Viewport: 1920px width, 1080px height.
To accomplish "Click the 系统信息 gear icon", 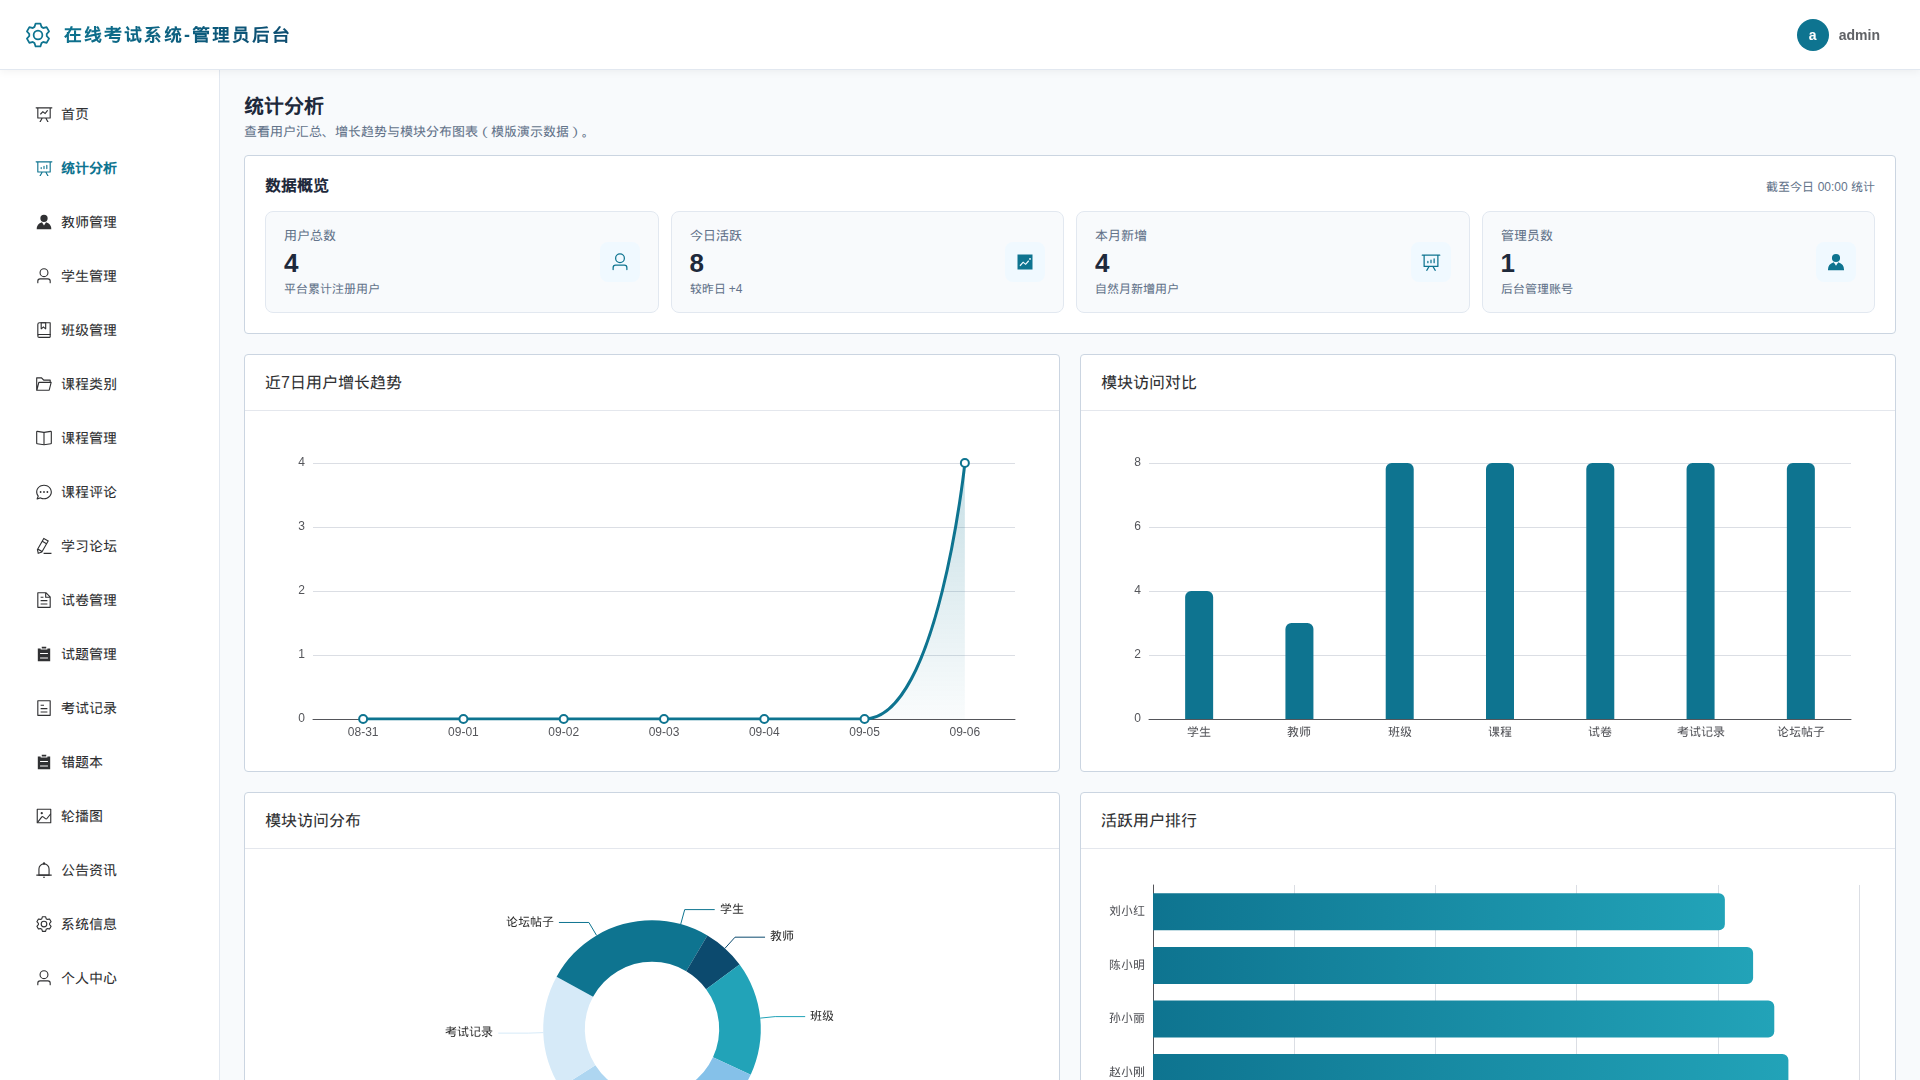I will 44,924.
